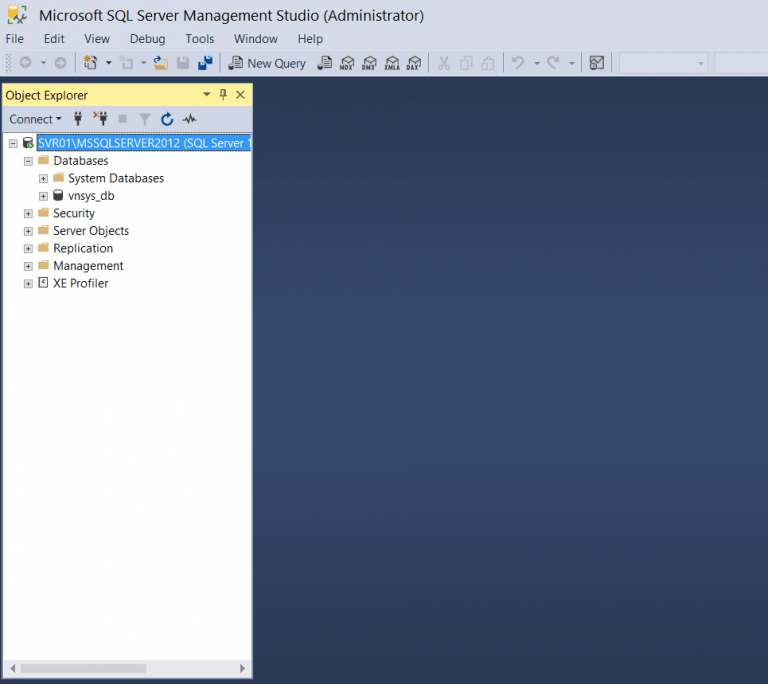Expand the XE Profiler node
This screenshot has width=768, height=684.
pyautogui.click(x=28, y=284)
